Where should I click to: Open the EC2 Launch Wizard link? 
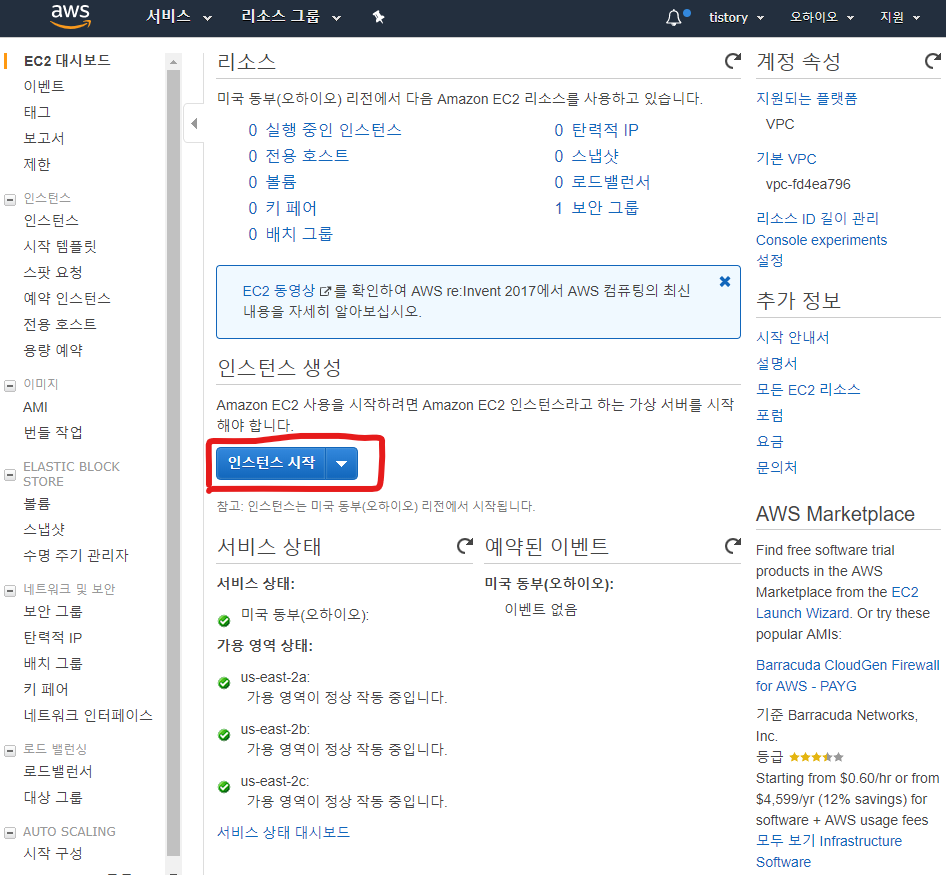tap(837, 603)
